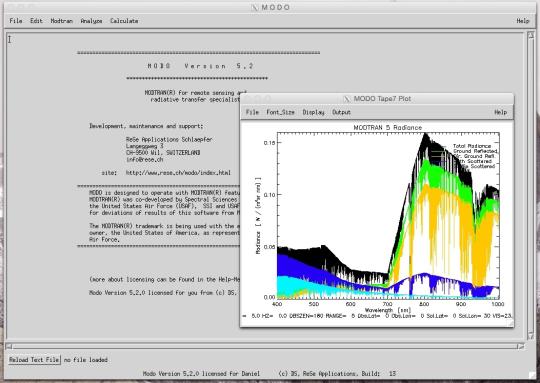Click the vertical scrollbar up arrow
Image resolution: width=540 pixels, height=383 pixels.
(x=531, y=35)
